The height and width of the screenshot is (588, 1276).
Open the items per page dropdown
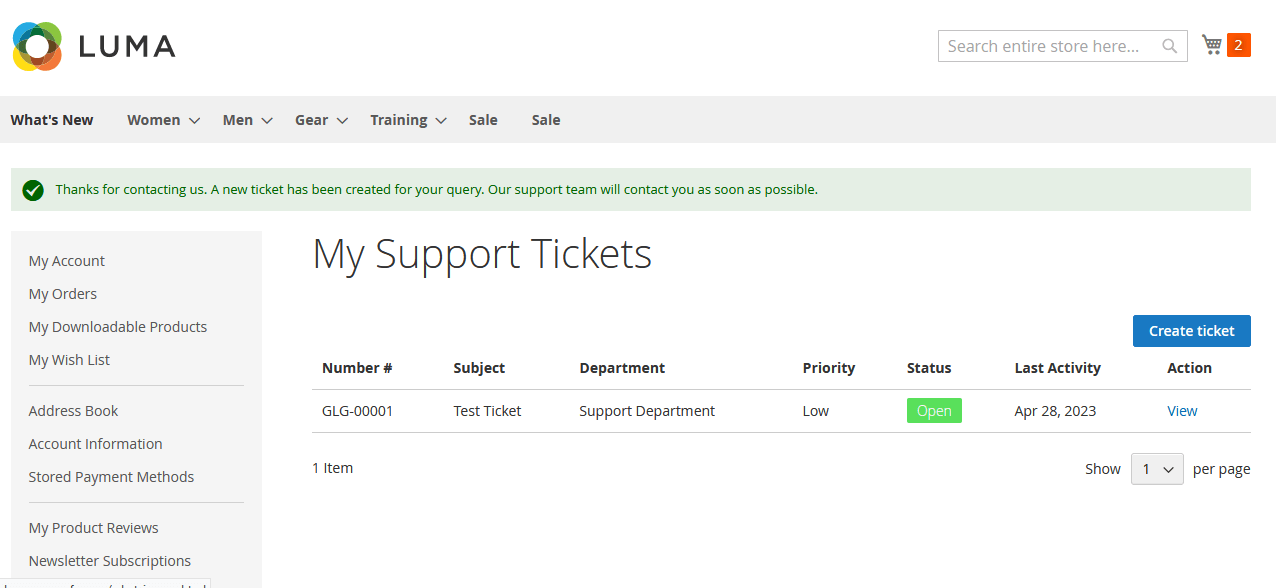tap(1157, 469)
